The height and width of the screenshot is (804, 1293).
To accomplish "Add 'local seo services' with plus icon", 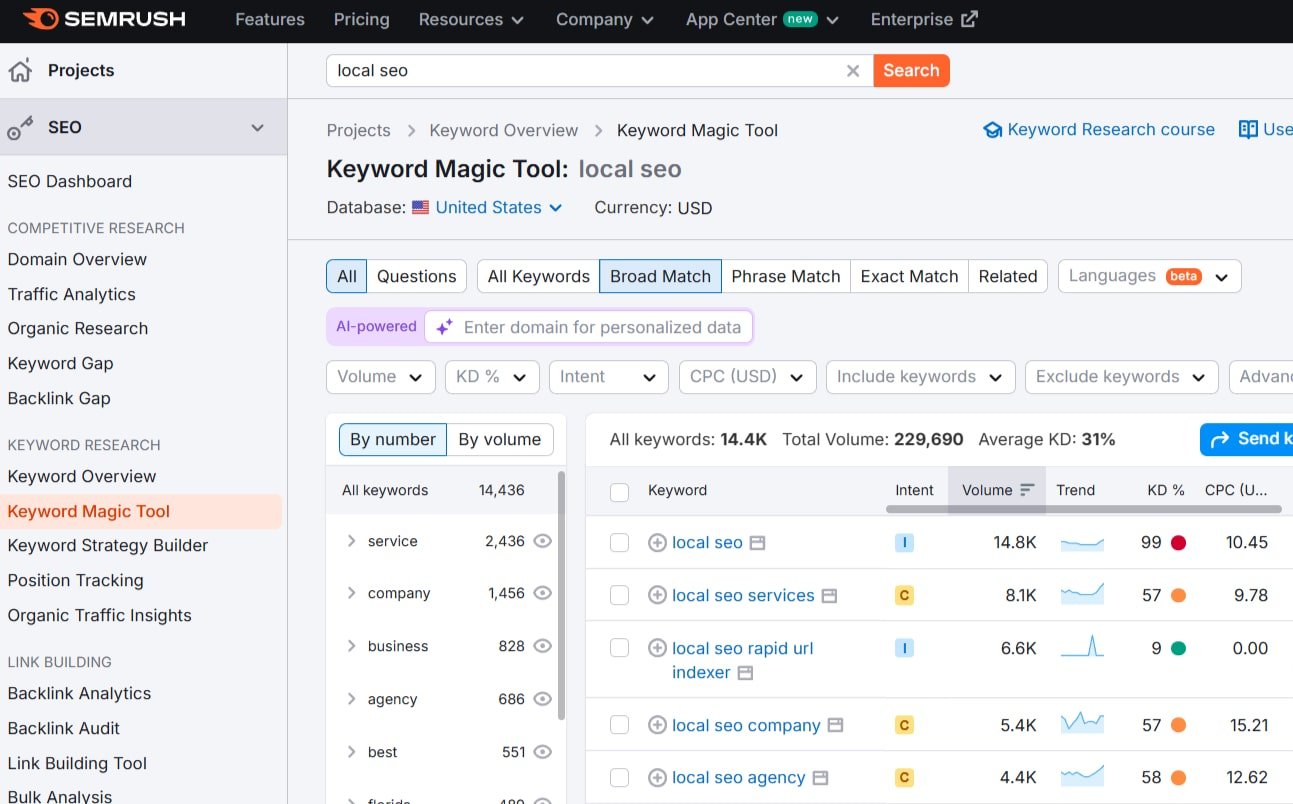I will (657, 596).
